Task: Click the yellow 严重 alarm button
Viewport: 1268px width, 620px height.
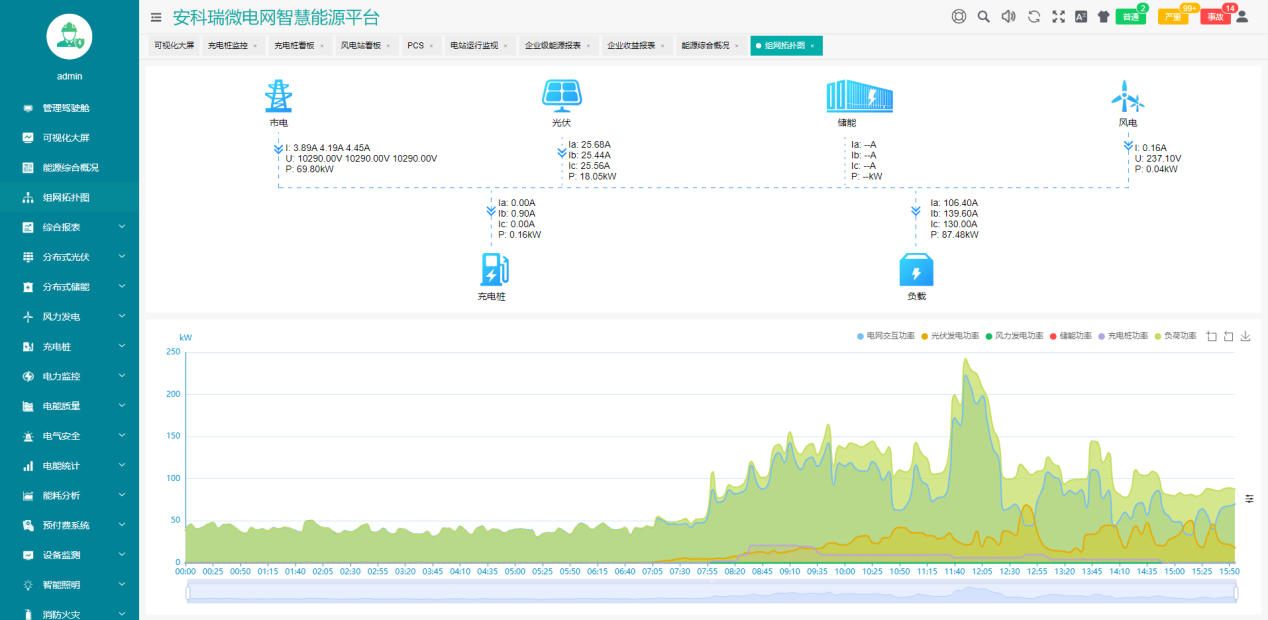Action: 1172,17
